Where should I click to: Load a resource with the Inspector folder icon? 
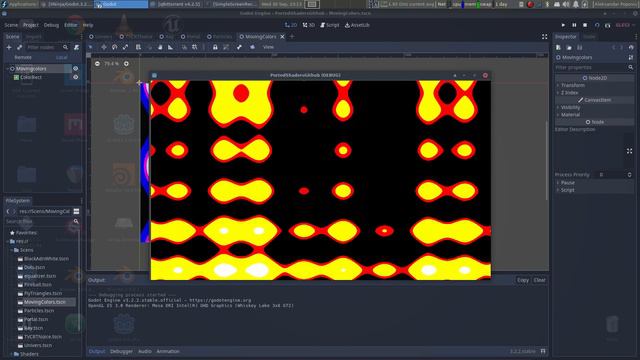[569, 47]
